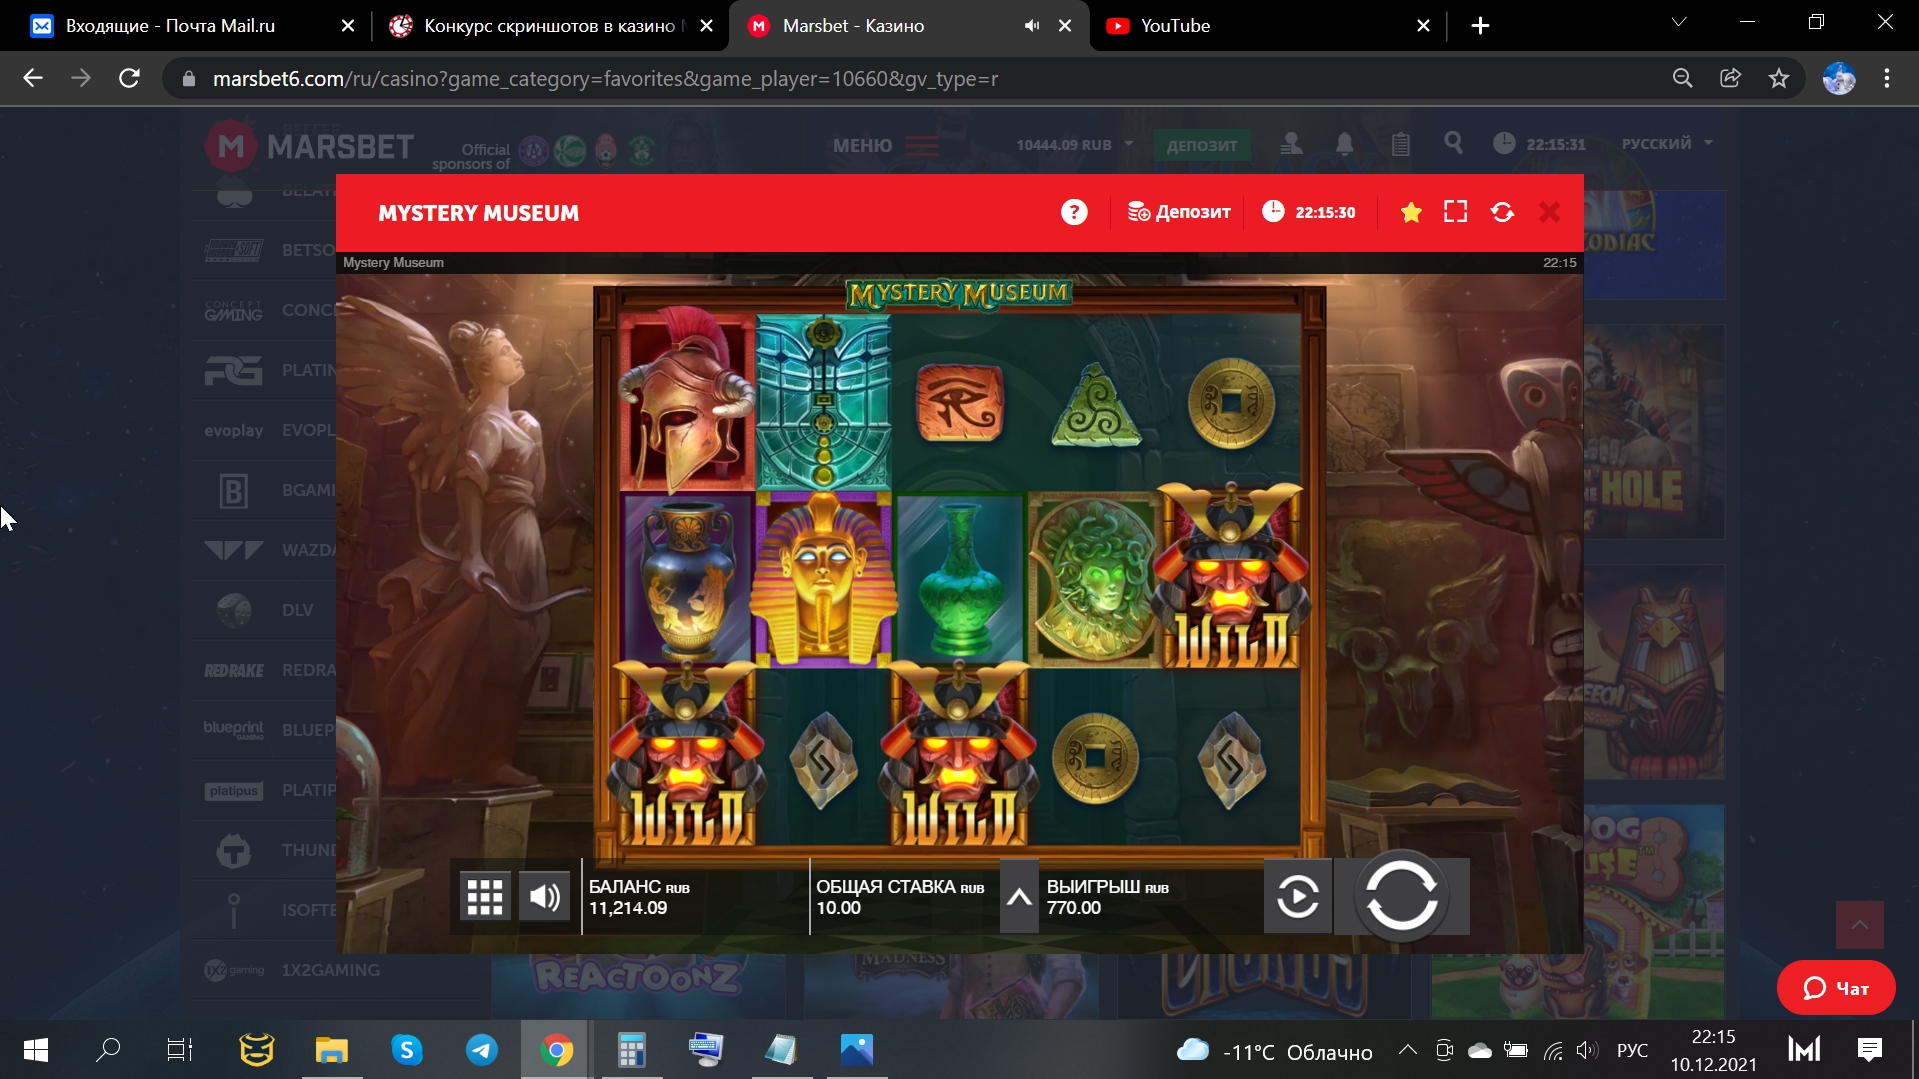Image resolution: width=1919 pixels, height=1079 pixels.
Task: Close the Mystery Museum game window
Action: (x=1549, y=212)
